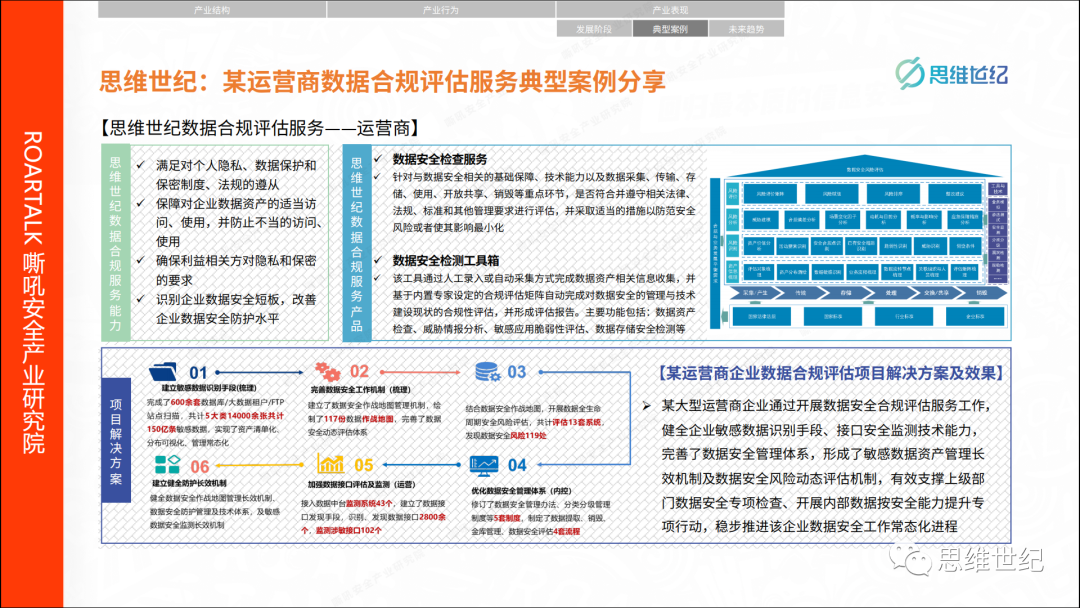Click the 采集/产生 arrow in the diagram
The image size is (1080, 608).
pos(756,293)
